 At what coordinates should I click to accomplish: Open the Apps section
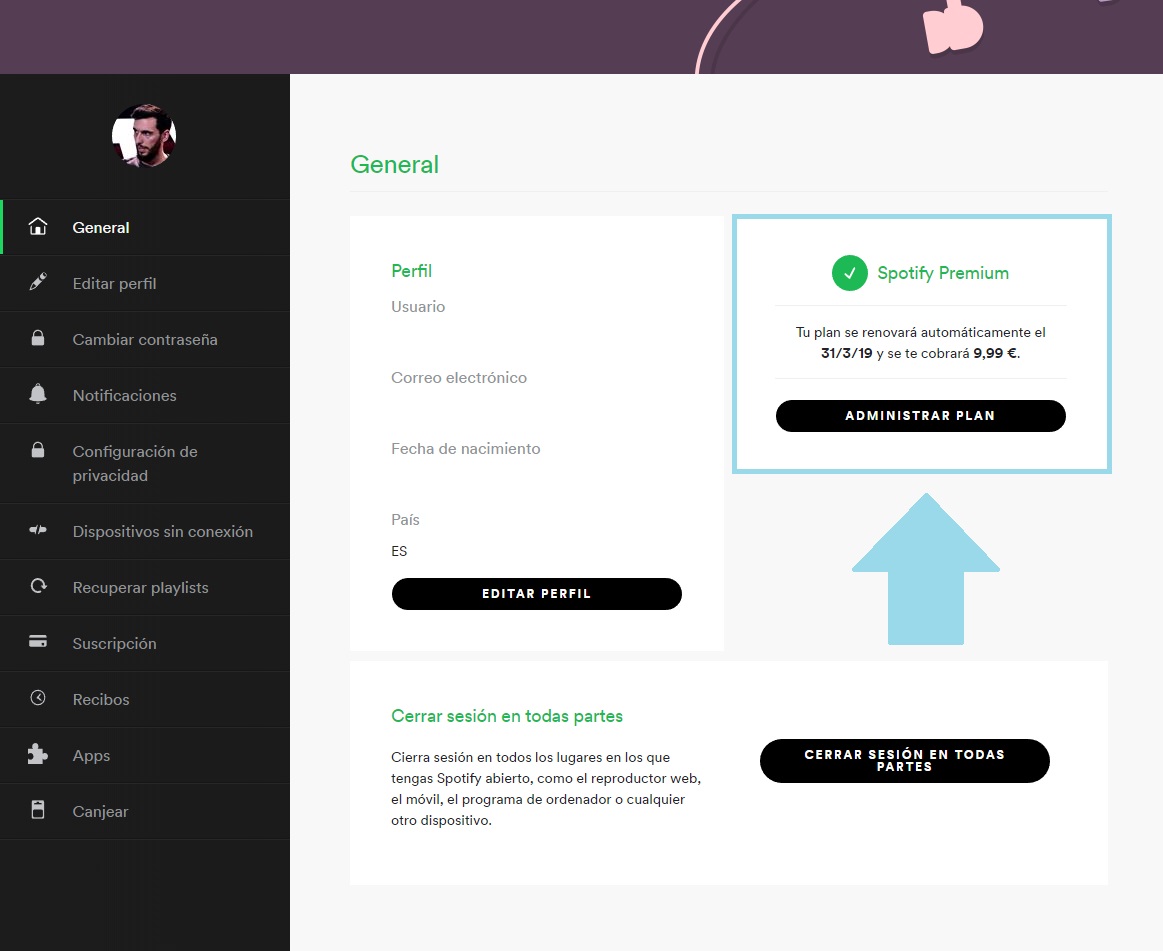point(145,756)
